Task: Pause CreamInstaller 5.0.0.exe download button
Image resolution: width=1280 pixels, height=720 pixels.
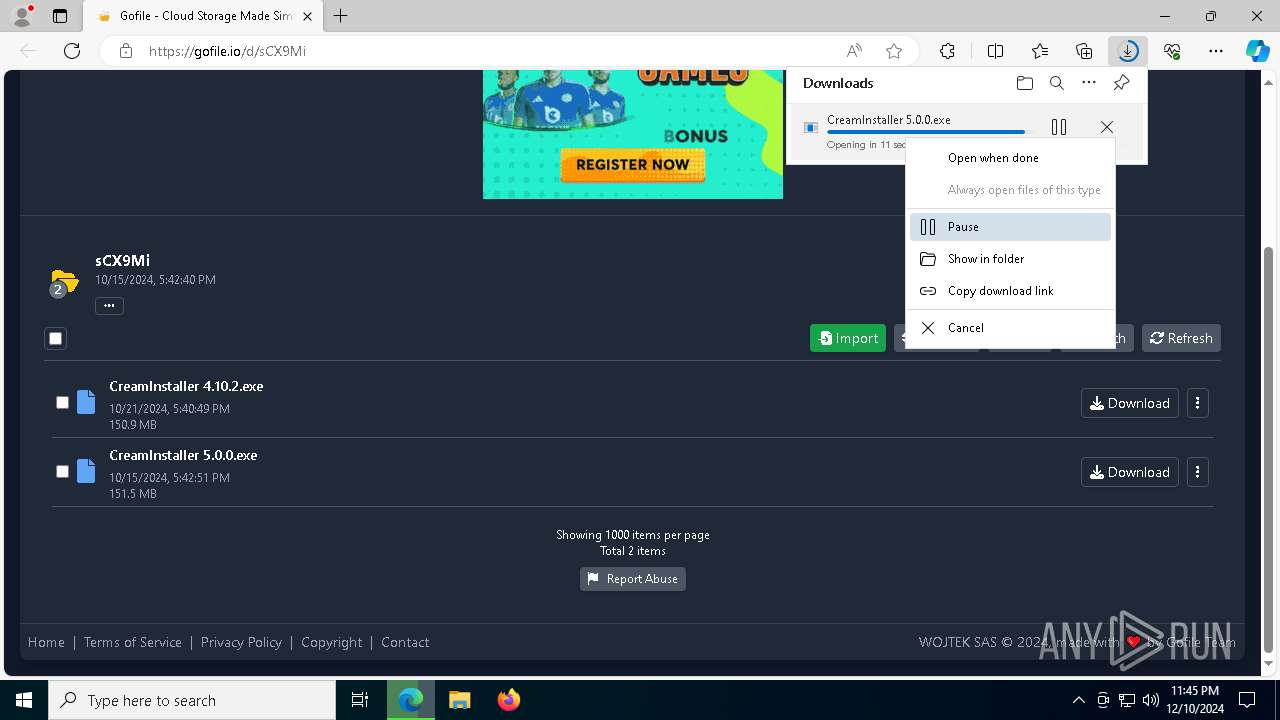Action: [x=1059, y=127]
